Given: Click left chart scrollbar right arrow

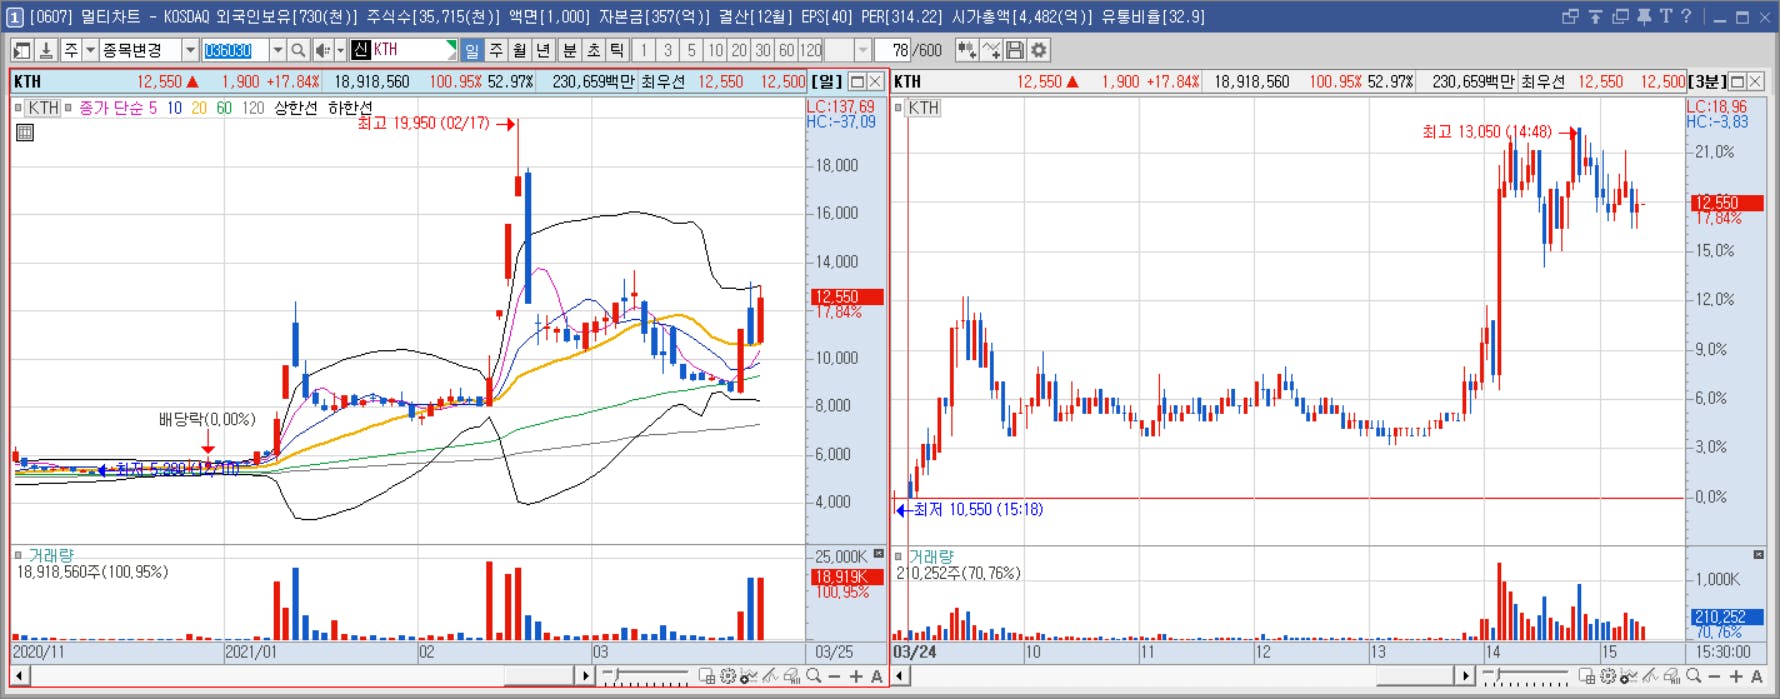Looking at the screenshot, I should coord(585,676).
